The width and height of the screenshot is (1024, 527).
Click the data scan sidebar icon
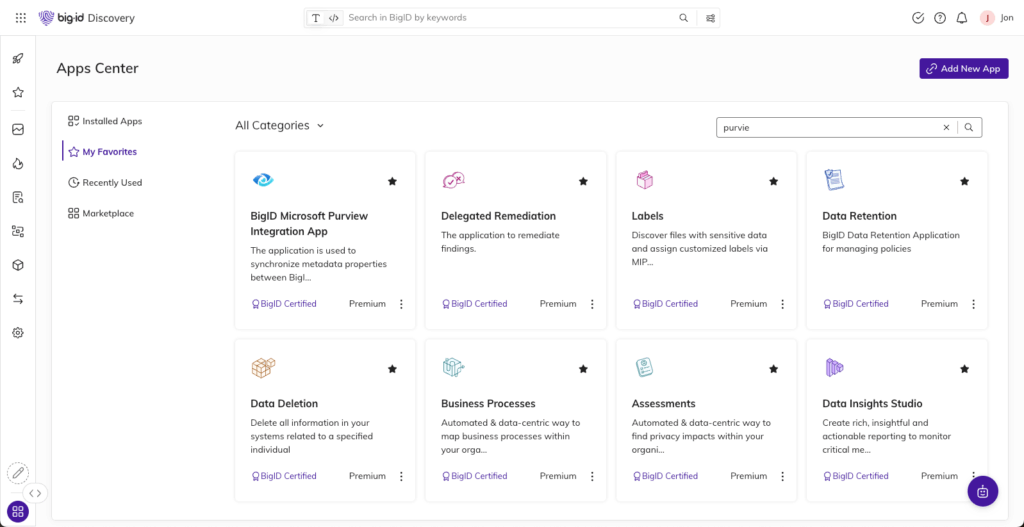tap(18, 231)
